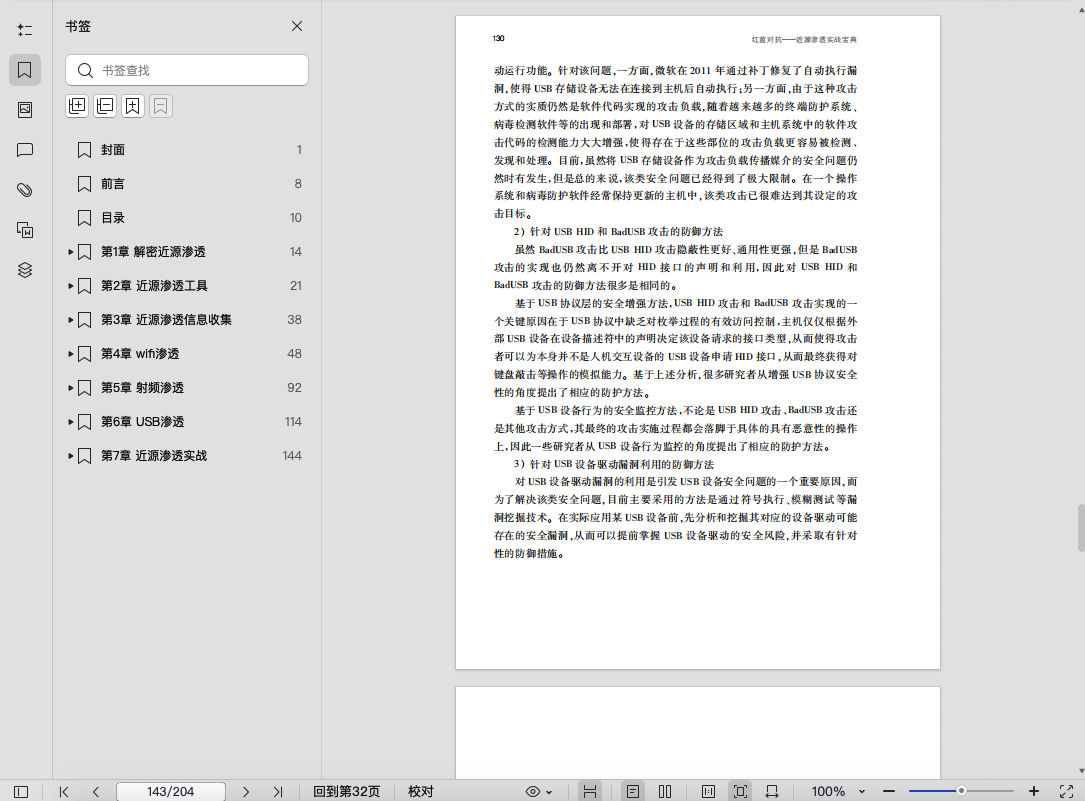The width and height of the screenshot is (1085, 801).
Task: Expand 第6章 USB渗透 bookmark
Action: click(71, 422)
